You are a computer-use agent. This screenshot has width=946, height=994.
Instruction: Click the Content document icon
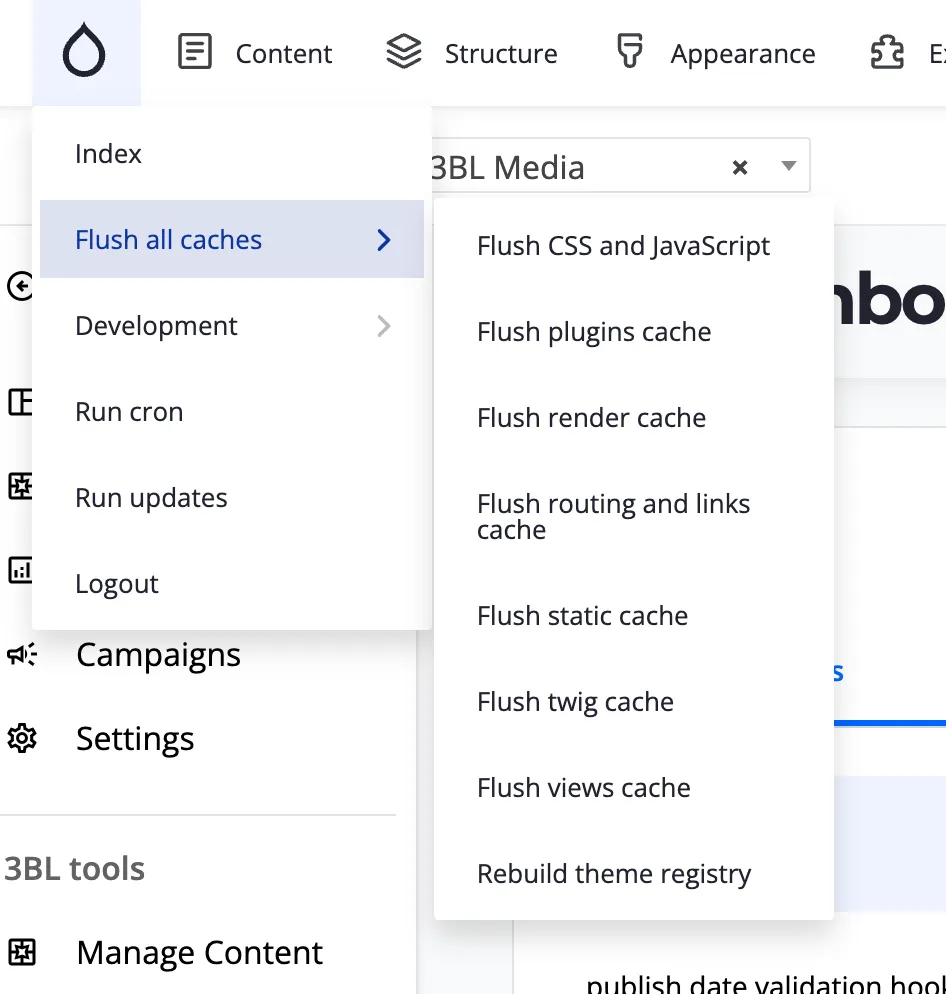(195, 51)
